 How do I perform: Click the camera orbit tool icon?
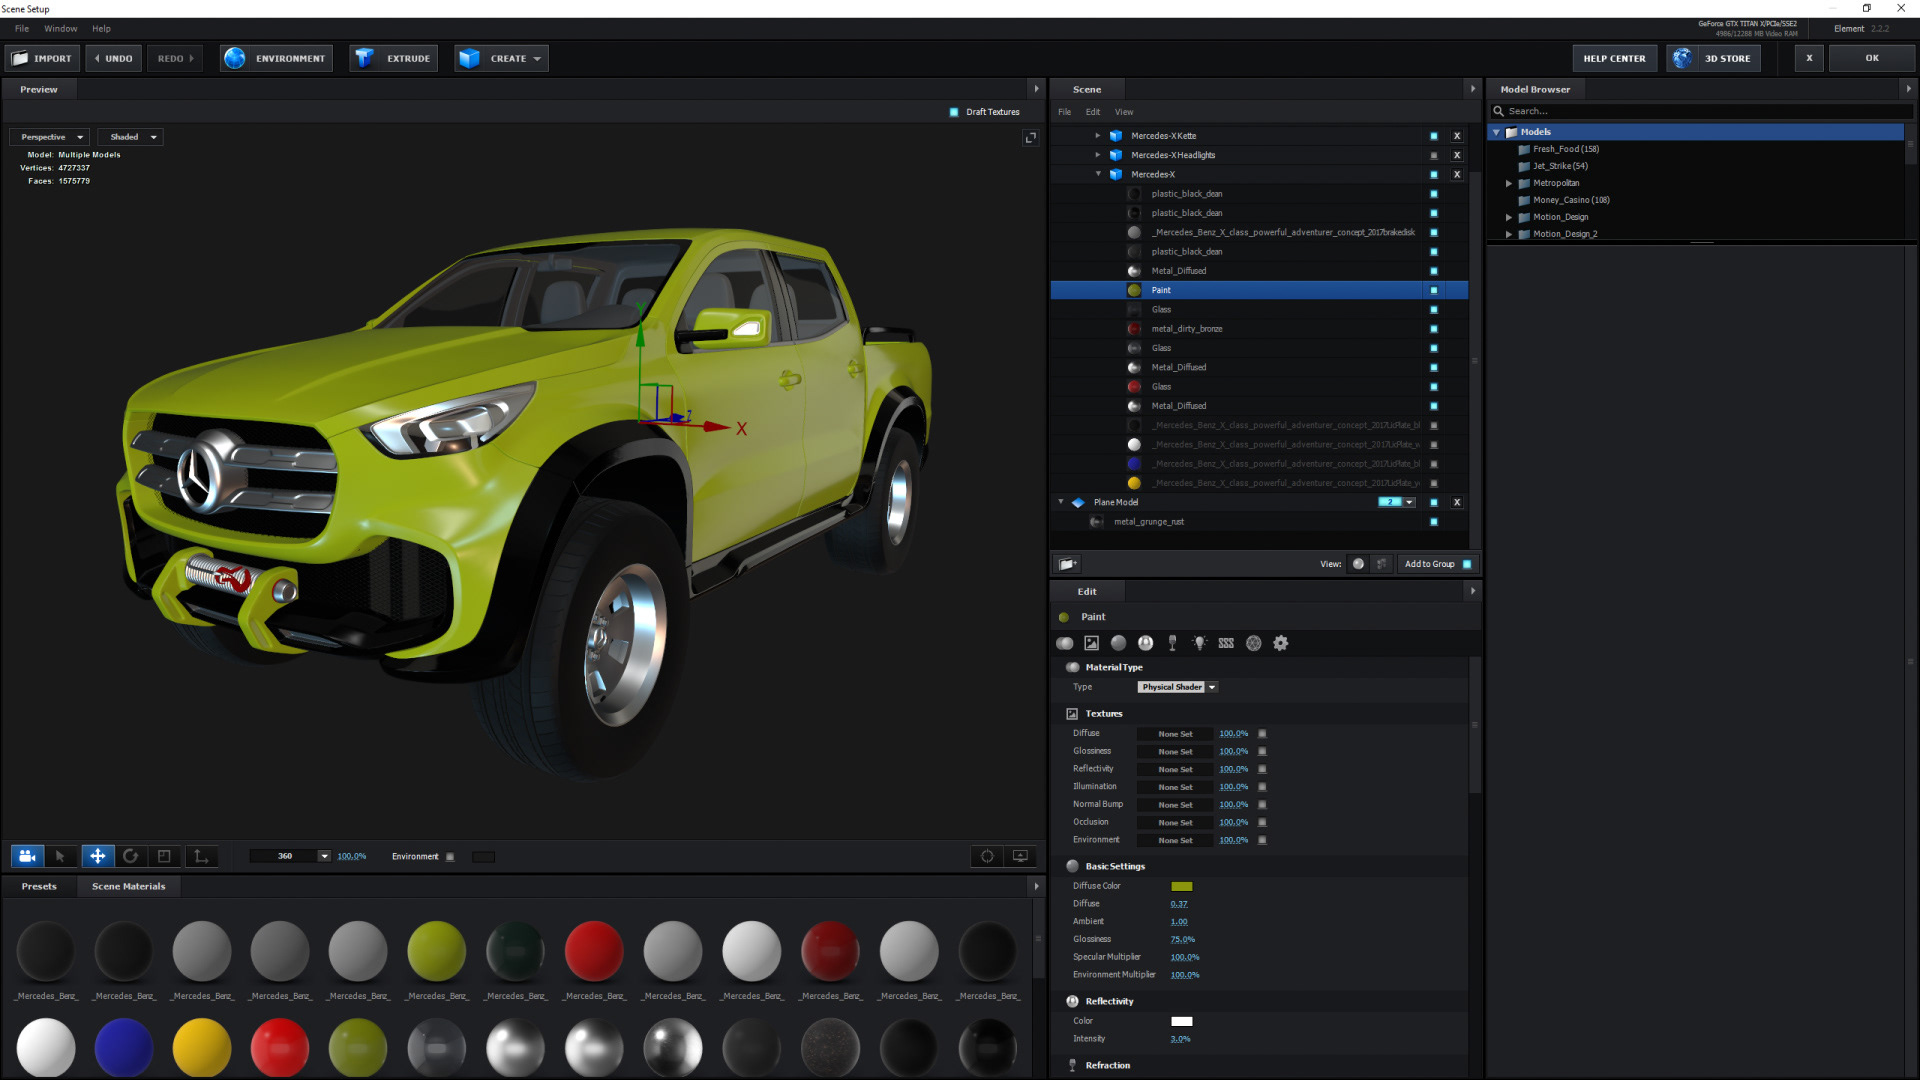tap(27, 856)
